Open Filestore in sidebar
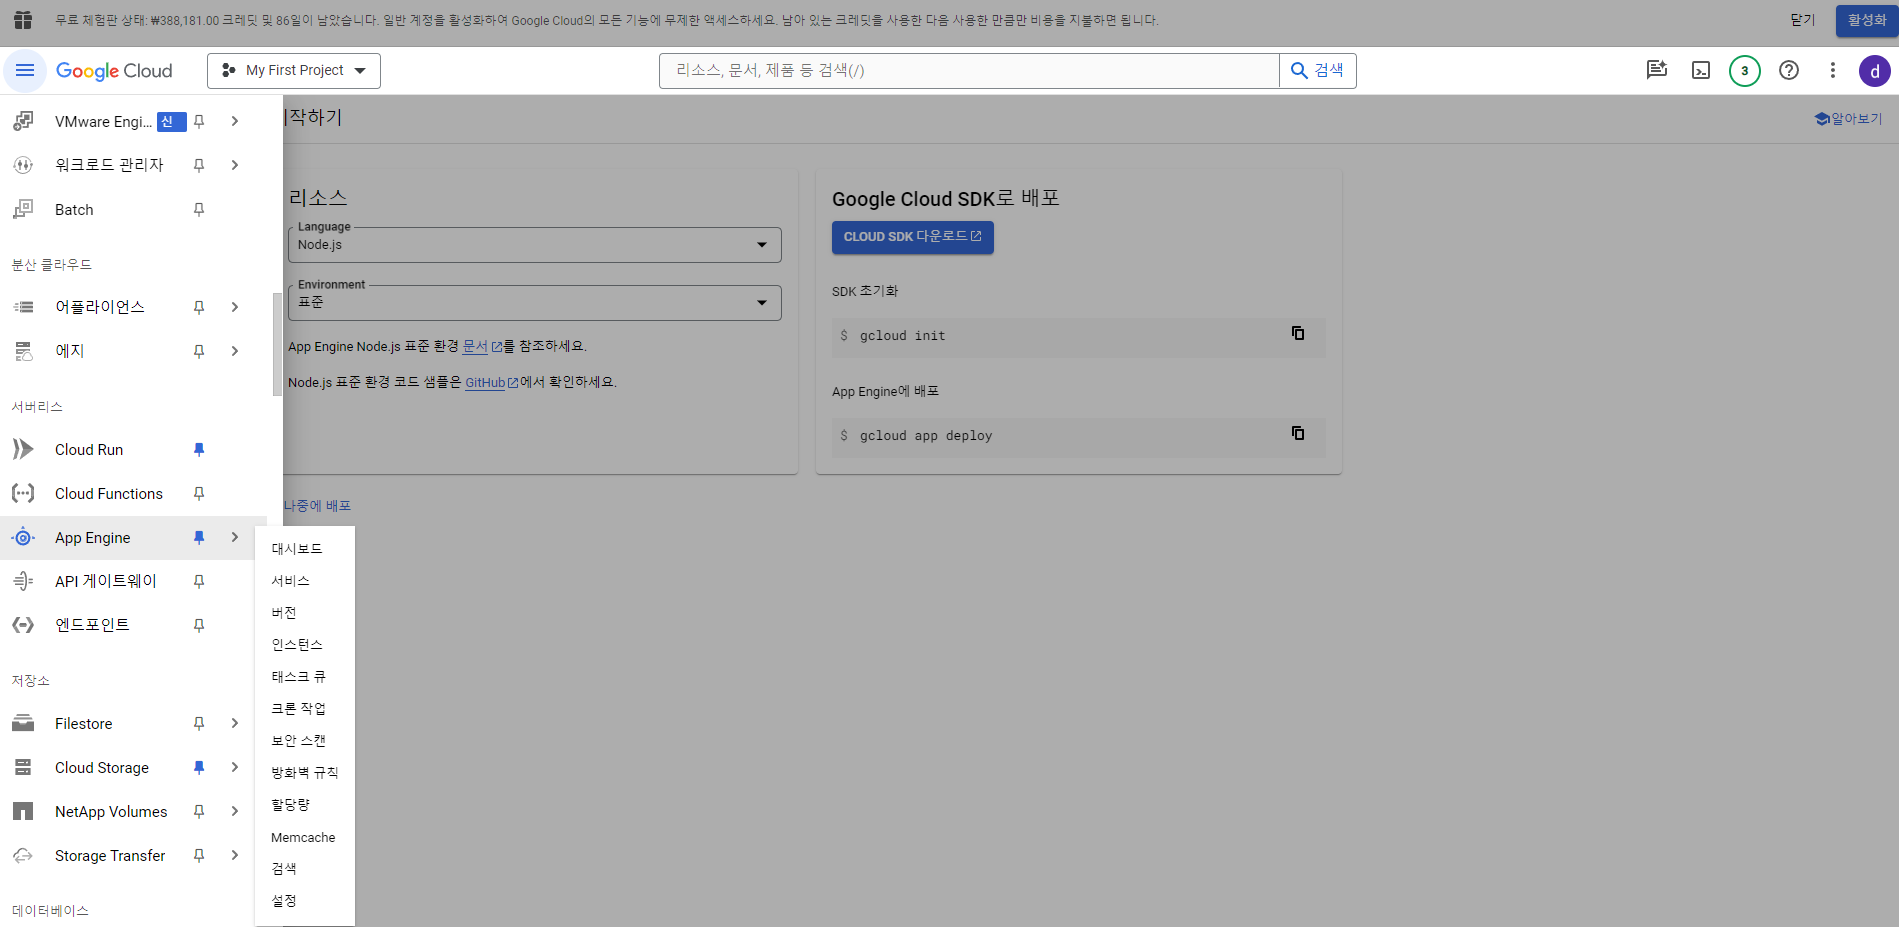This screenshot has width=1899, height=927. pos(84,723)
